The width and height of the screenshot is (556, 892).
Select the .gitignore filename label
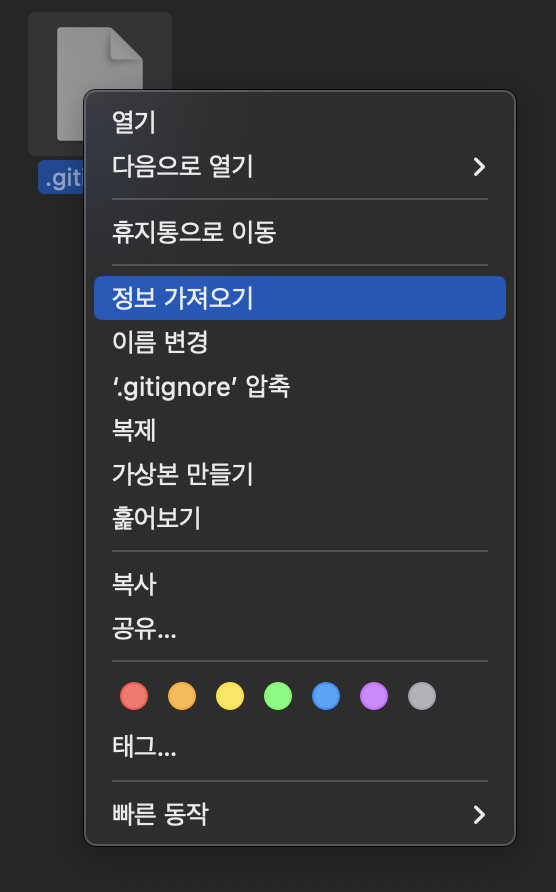61,177
